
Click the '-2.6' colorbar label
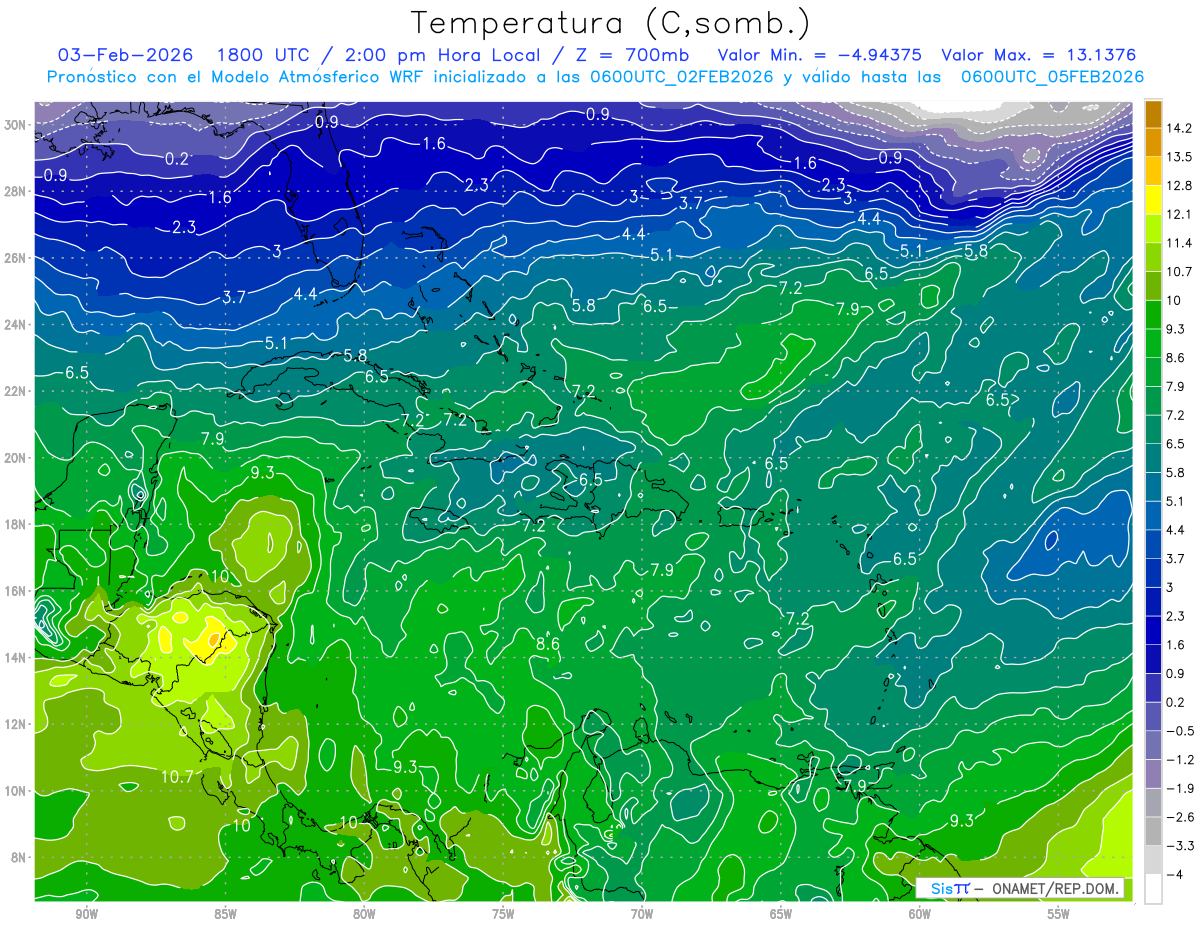click(x=1179, y=817)
